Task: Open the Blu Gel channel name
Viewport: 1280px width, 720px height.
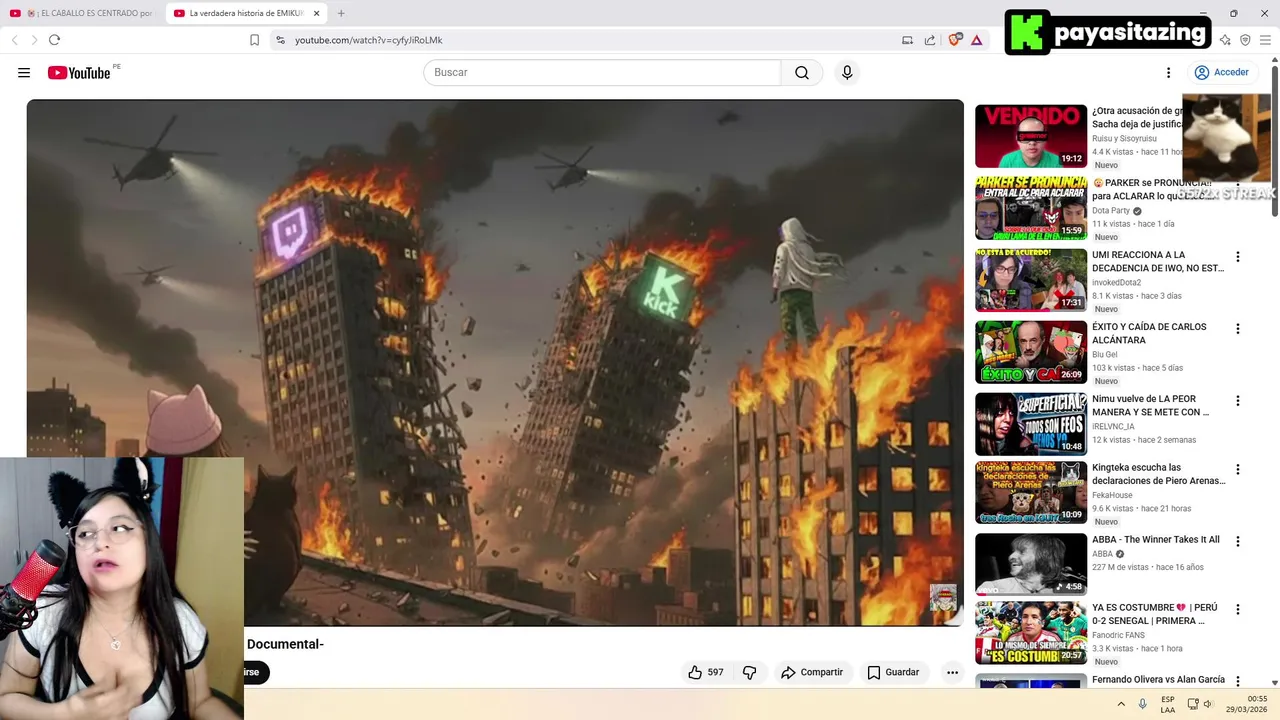Action: coord(1105,355)
